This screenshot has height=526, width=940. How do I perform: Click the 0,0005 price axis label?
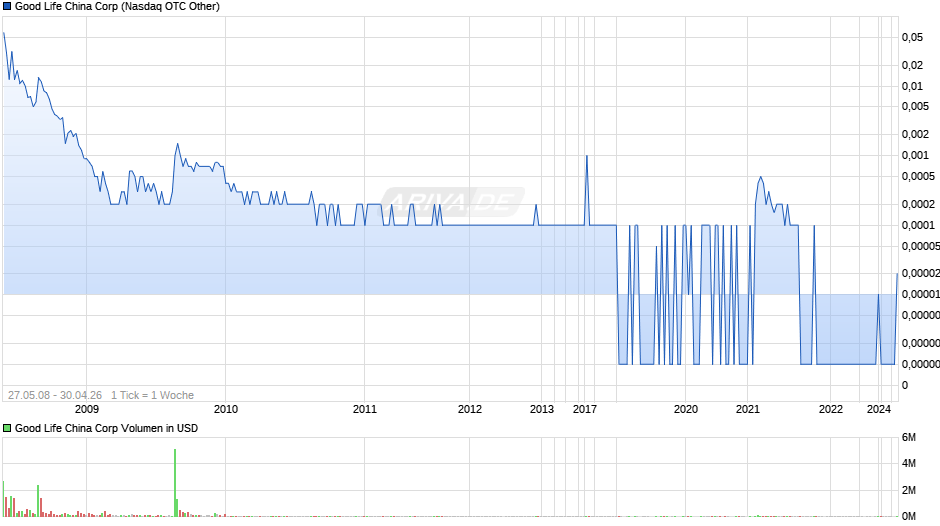point(918,176)
